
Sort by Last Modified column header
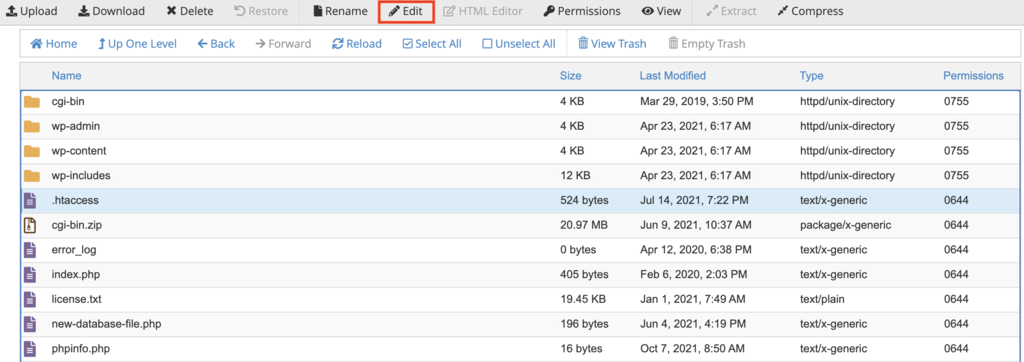tap(673, 76)
